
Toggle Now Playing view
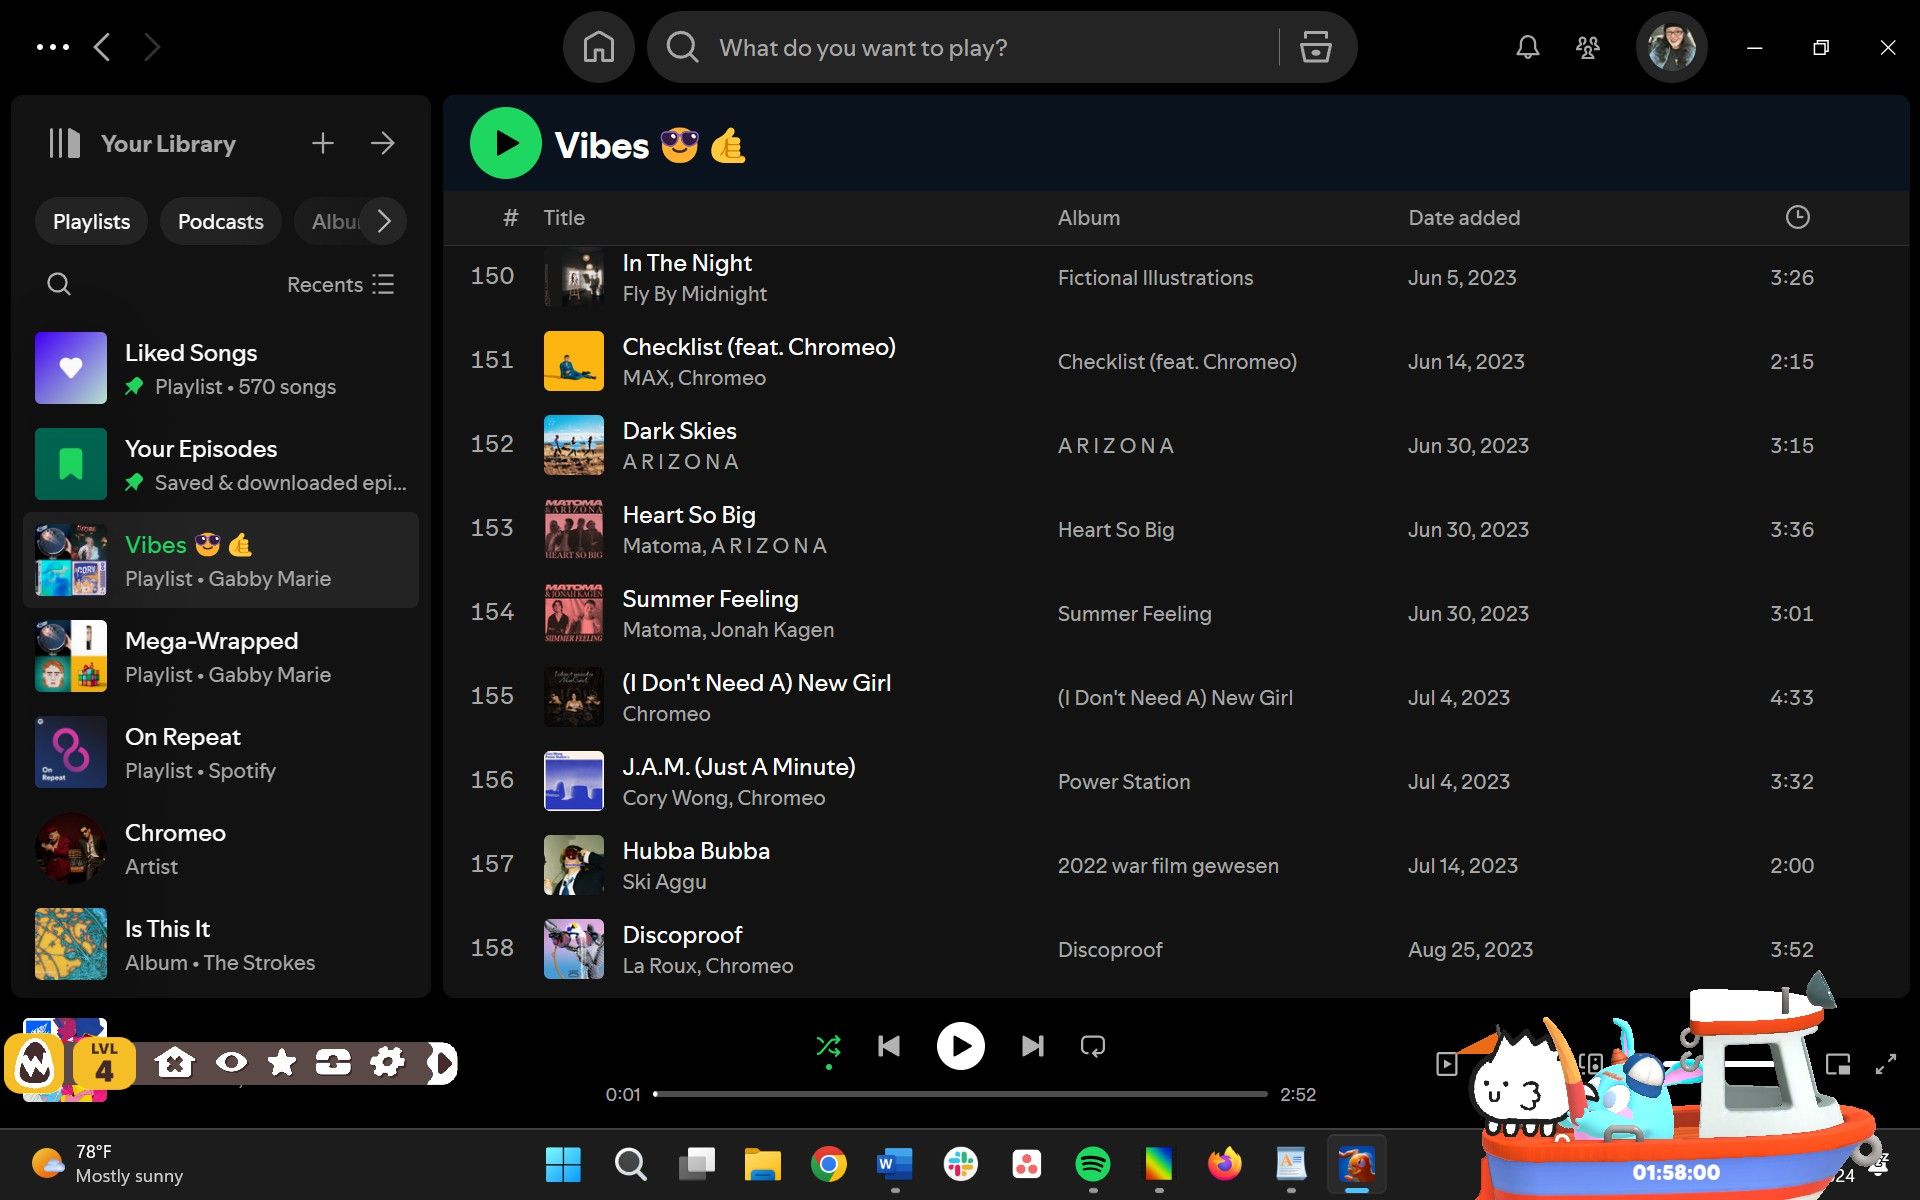[1446, 1064]
